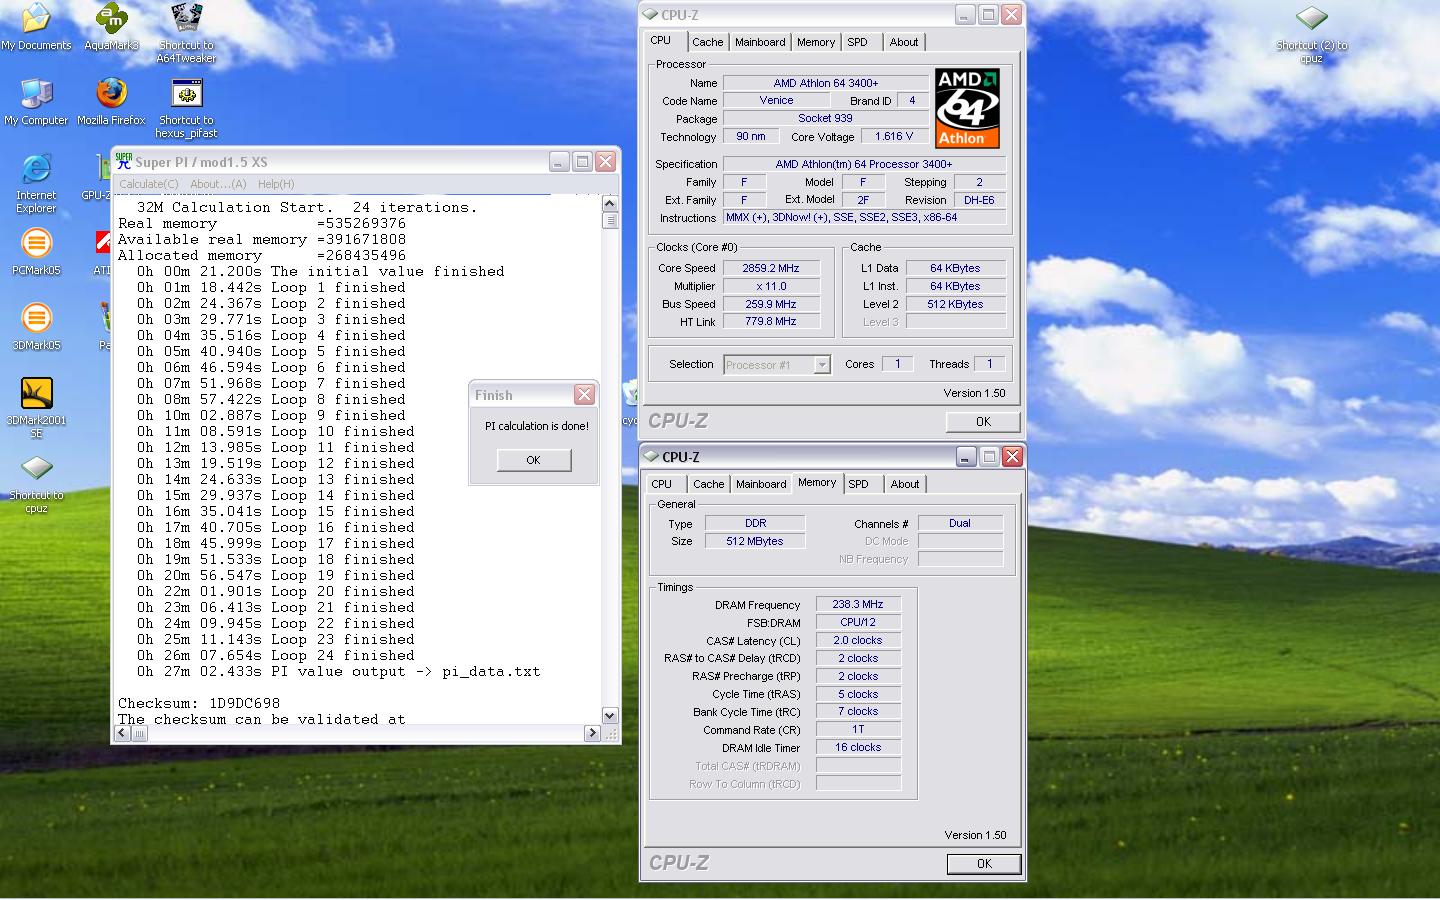
Task: Click the Bus Speed 259.9 MHz field
Action: (x=771, y=304)
